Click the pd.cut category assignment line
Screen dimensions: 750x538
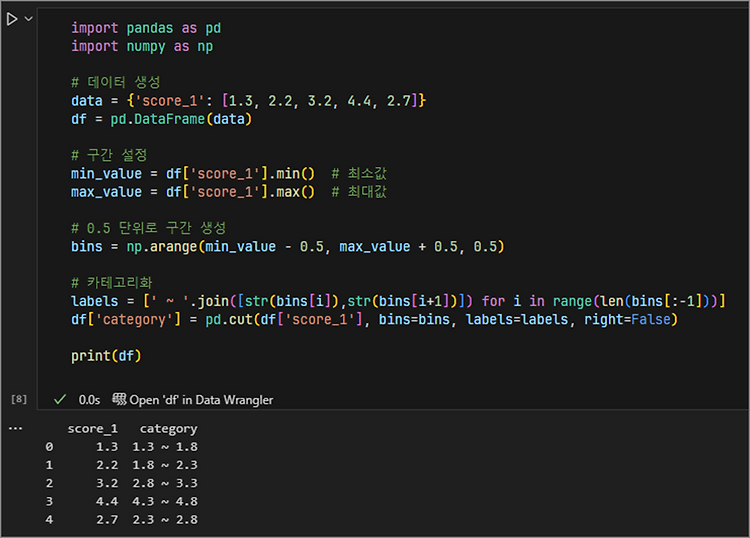(374, 319)
